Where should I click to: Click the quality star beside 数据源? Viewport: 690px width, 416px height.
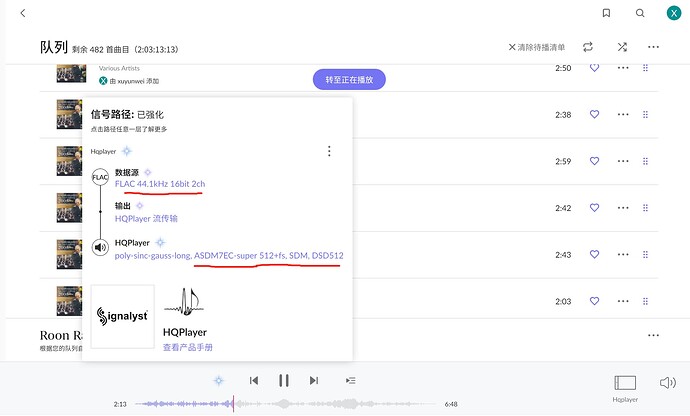(x=148, y=172)
